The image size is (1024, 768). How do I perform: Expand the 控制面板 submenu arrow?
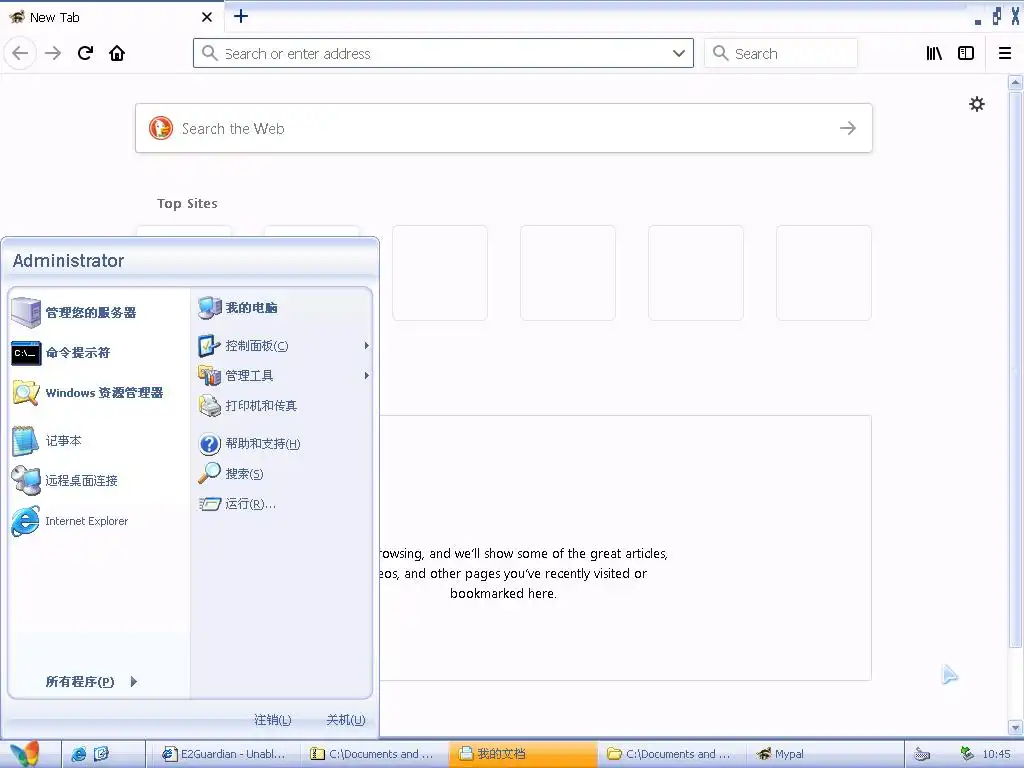(366, 345)
